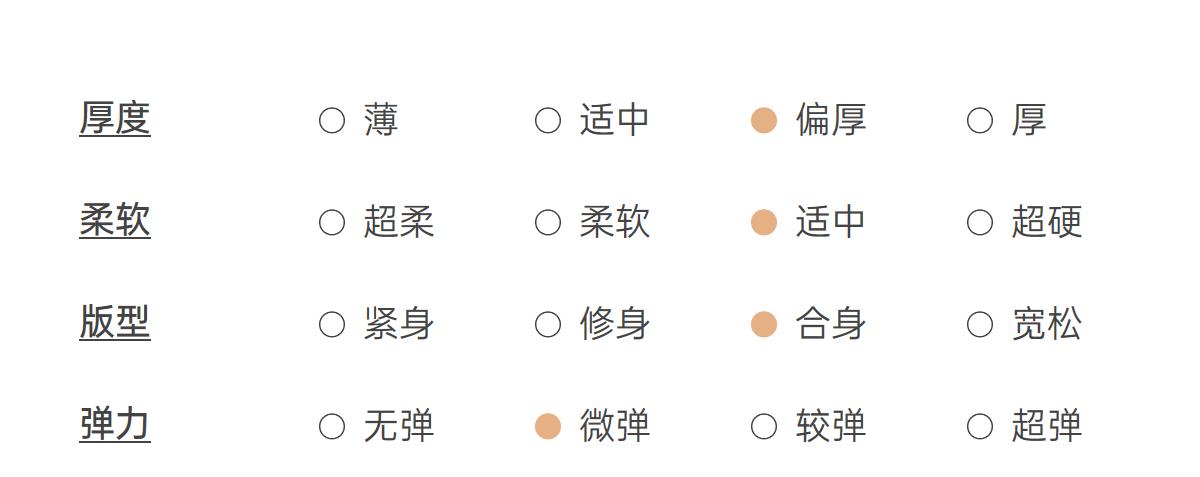This screenshot has height=477, width=1200.
Task: Click the selected 微弹 radio button
Action: [x=548, y=427]
